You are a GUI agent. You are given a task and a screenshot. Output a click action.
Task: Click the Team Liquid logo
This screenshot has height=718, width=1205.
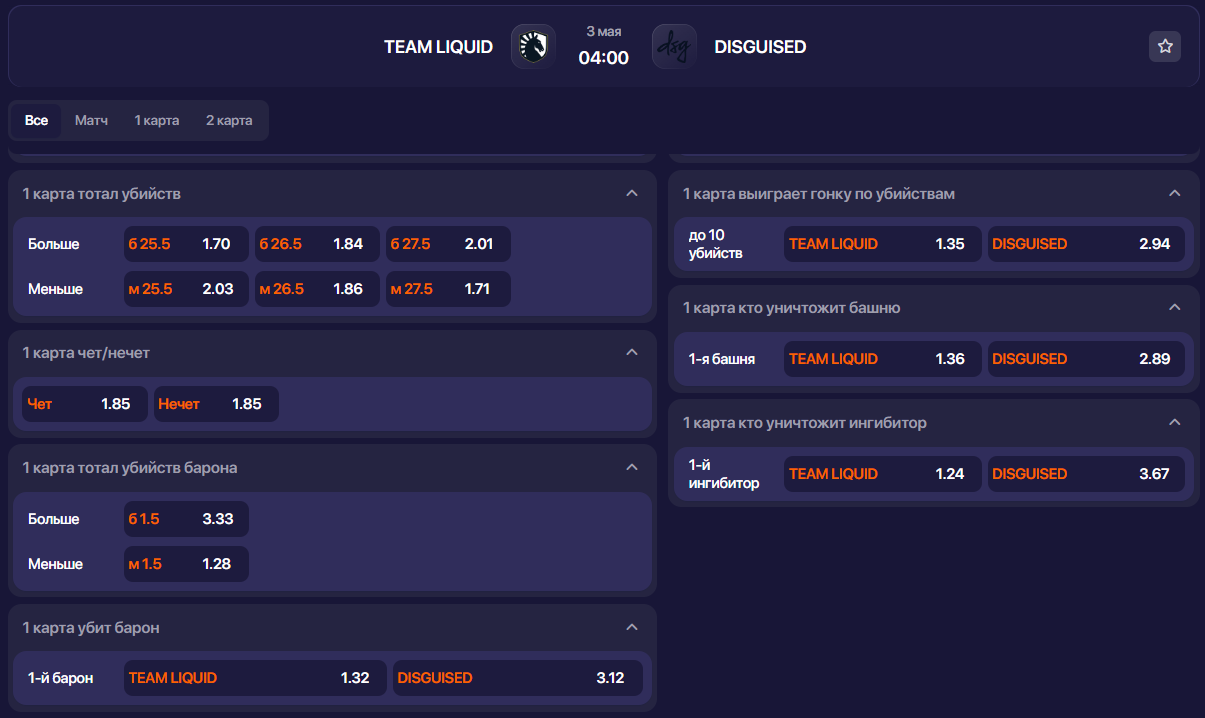click(x=533, y=47)
